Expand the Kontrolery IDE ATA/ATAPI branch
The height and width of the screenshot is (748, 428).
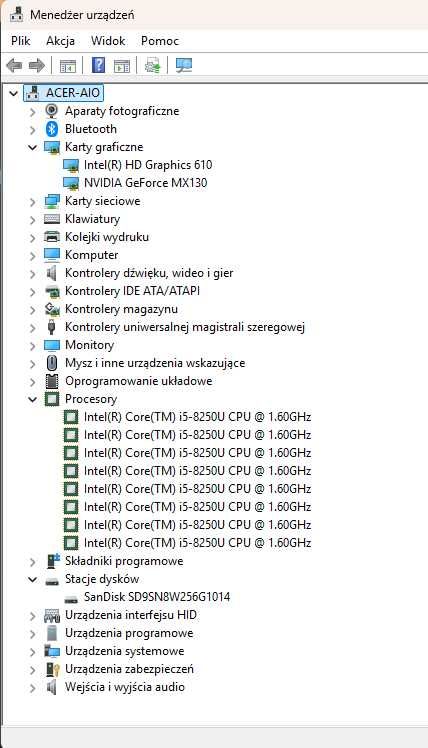pyautogui.click(x=32, y=291)
